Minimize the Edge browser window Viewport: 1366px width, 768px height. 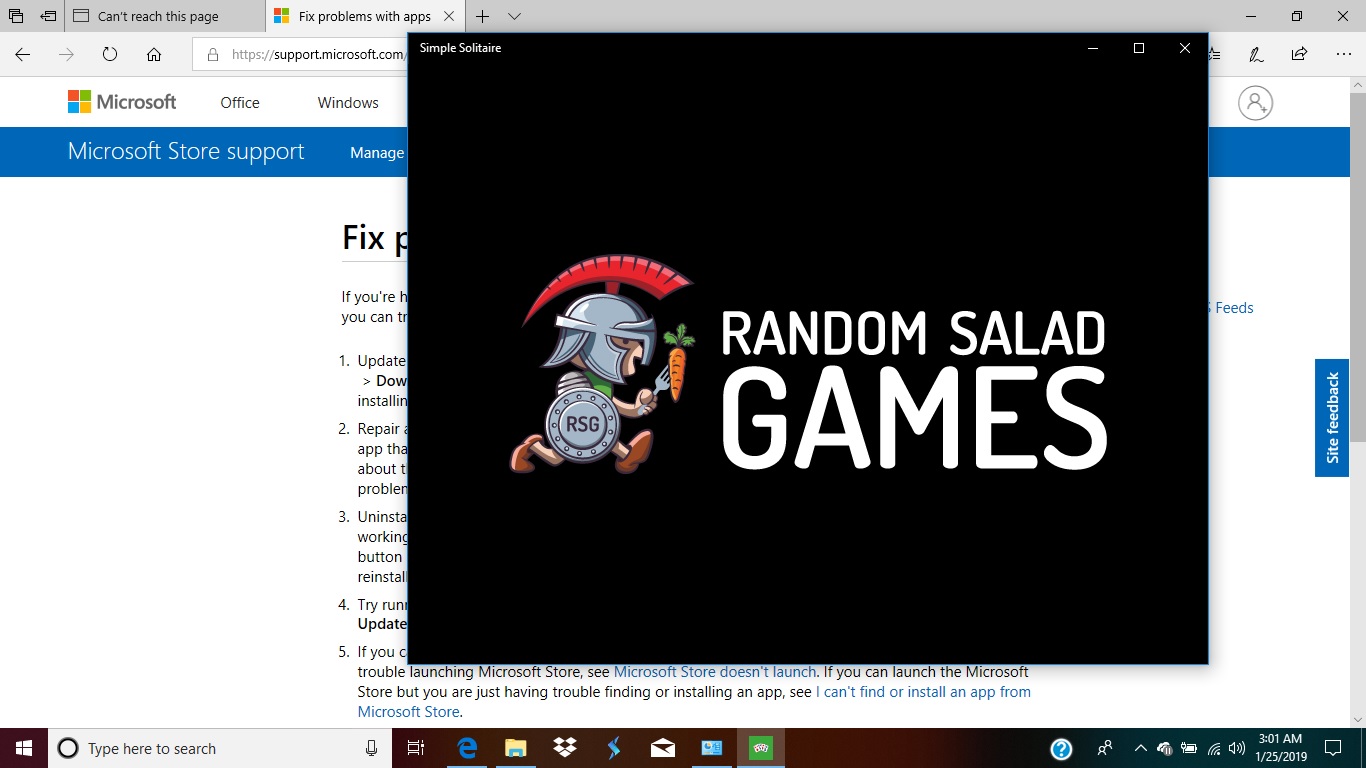point(1251,16)
